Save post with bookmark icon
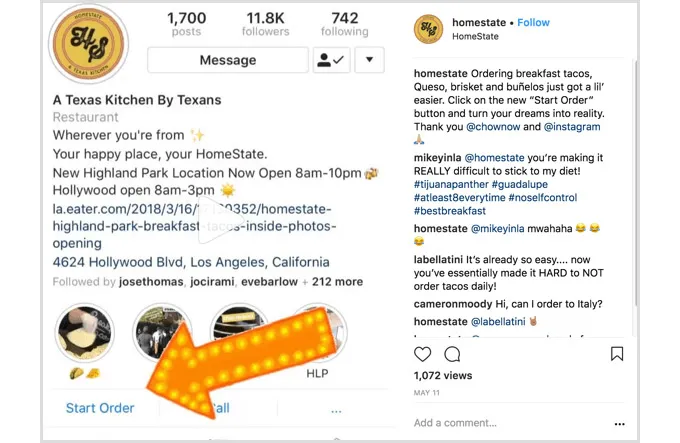The image size is (680, 443). pos(617,354)
